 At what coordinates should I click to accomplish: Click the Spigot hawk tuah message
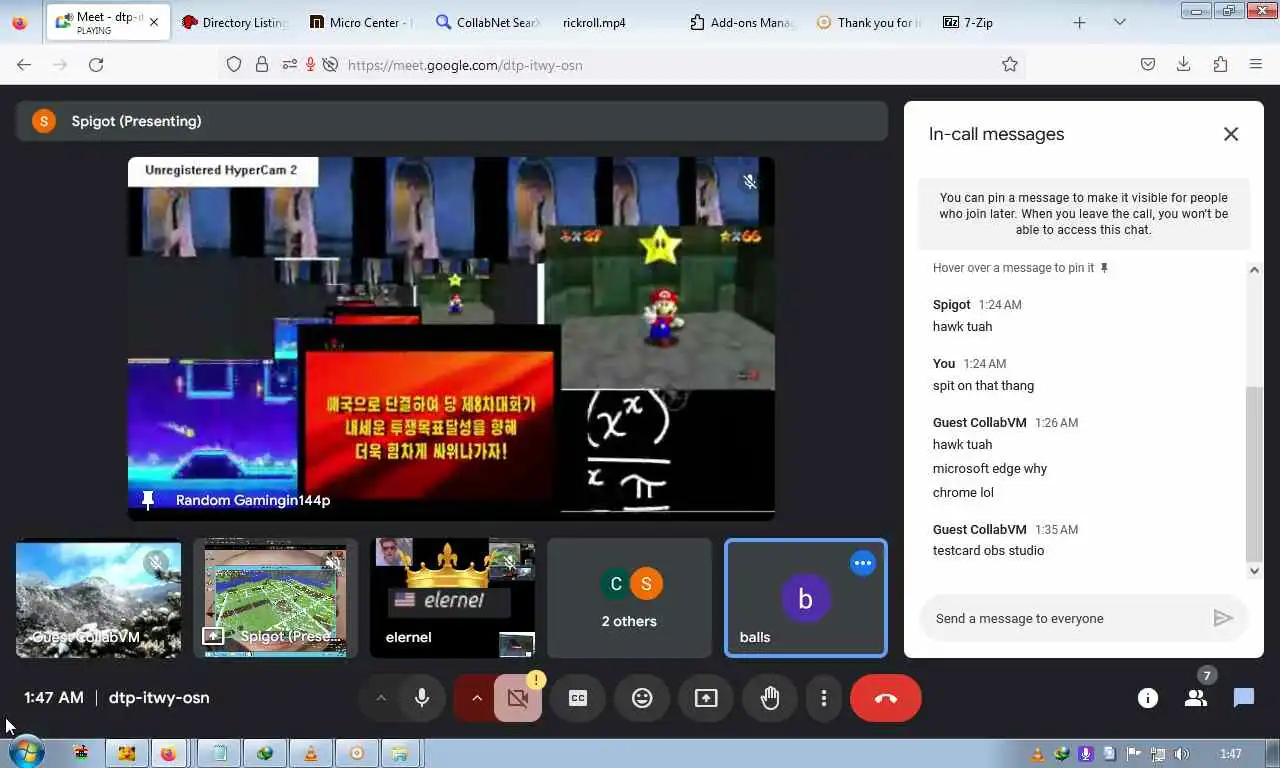point(962,326)
